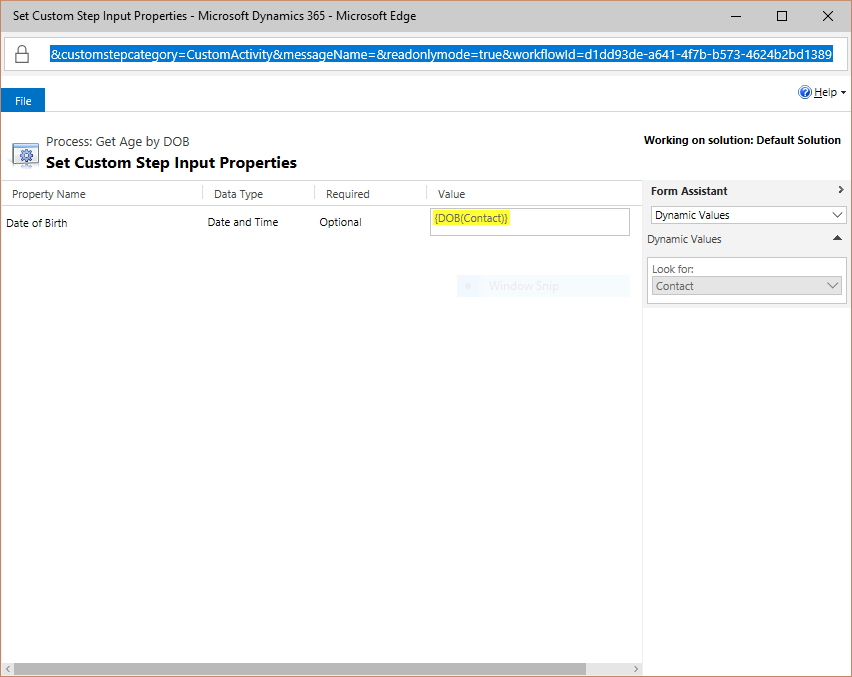Click the Property Name column header

point(49,194)
